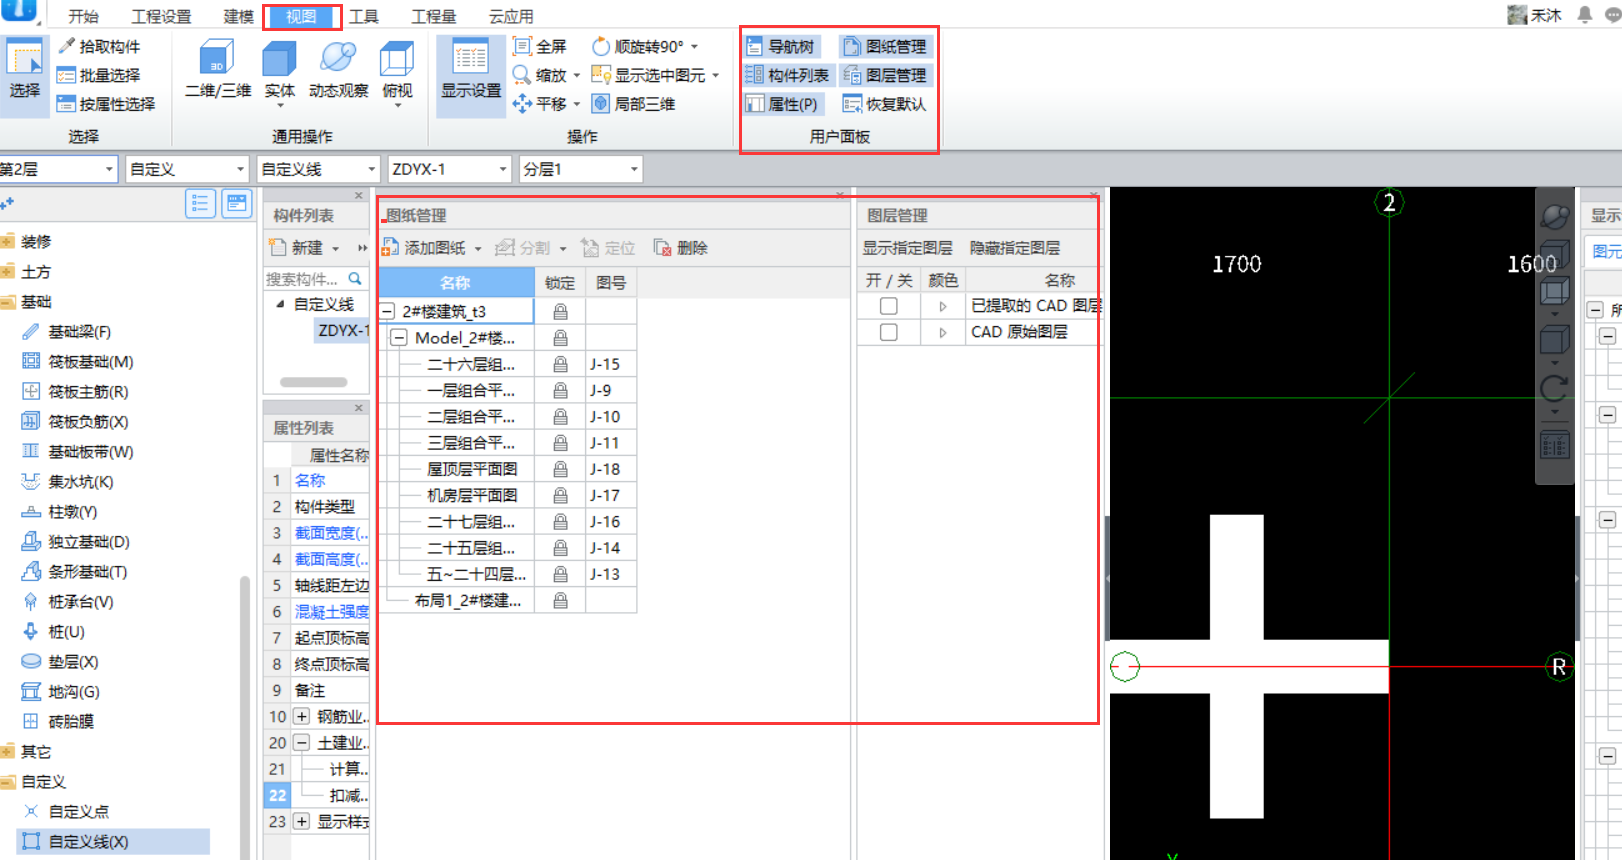
Task: Toggle lock for 布局1_2#楼建 row
Action: click(560, 600)
